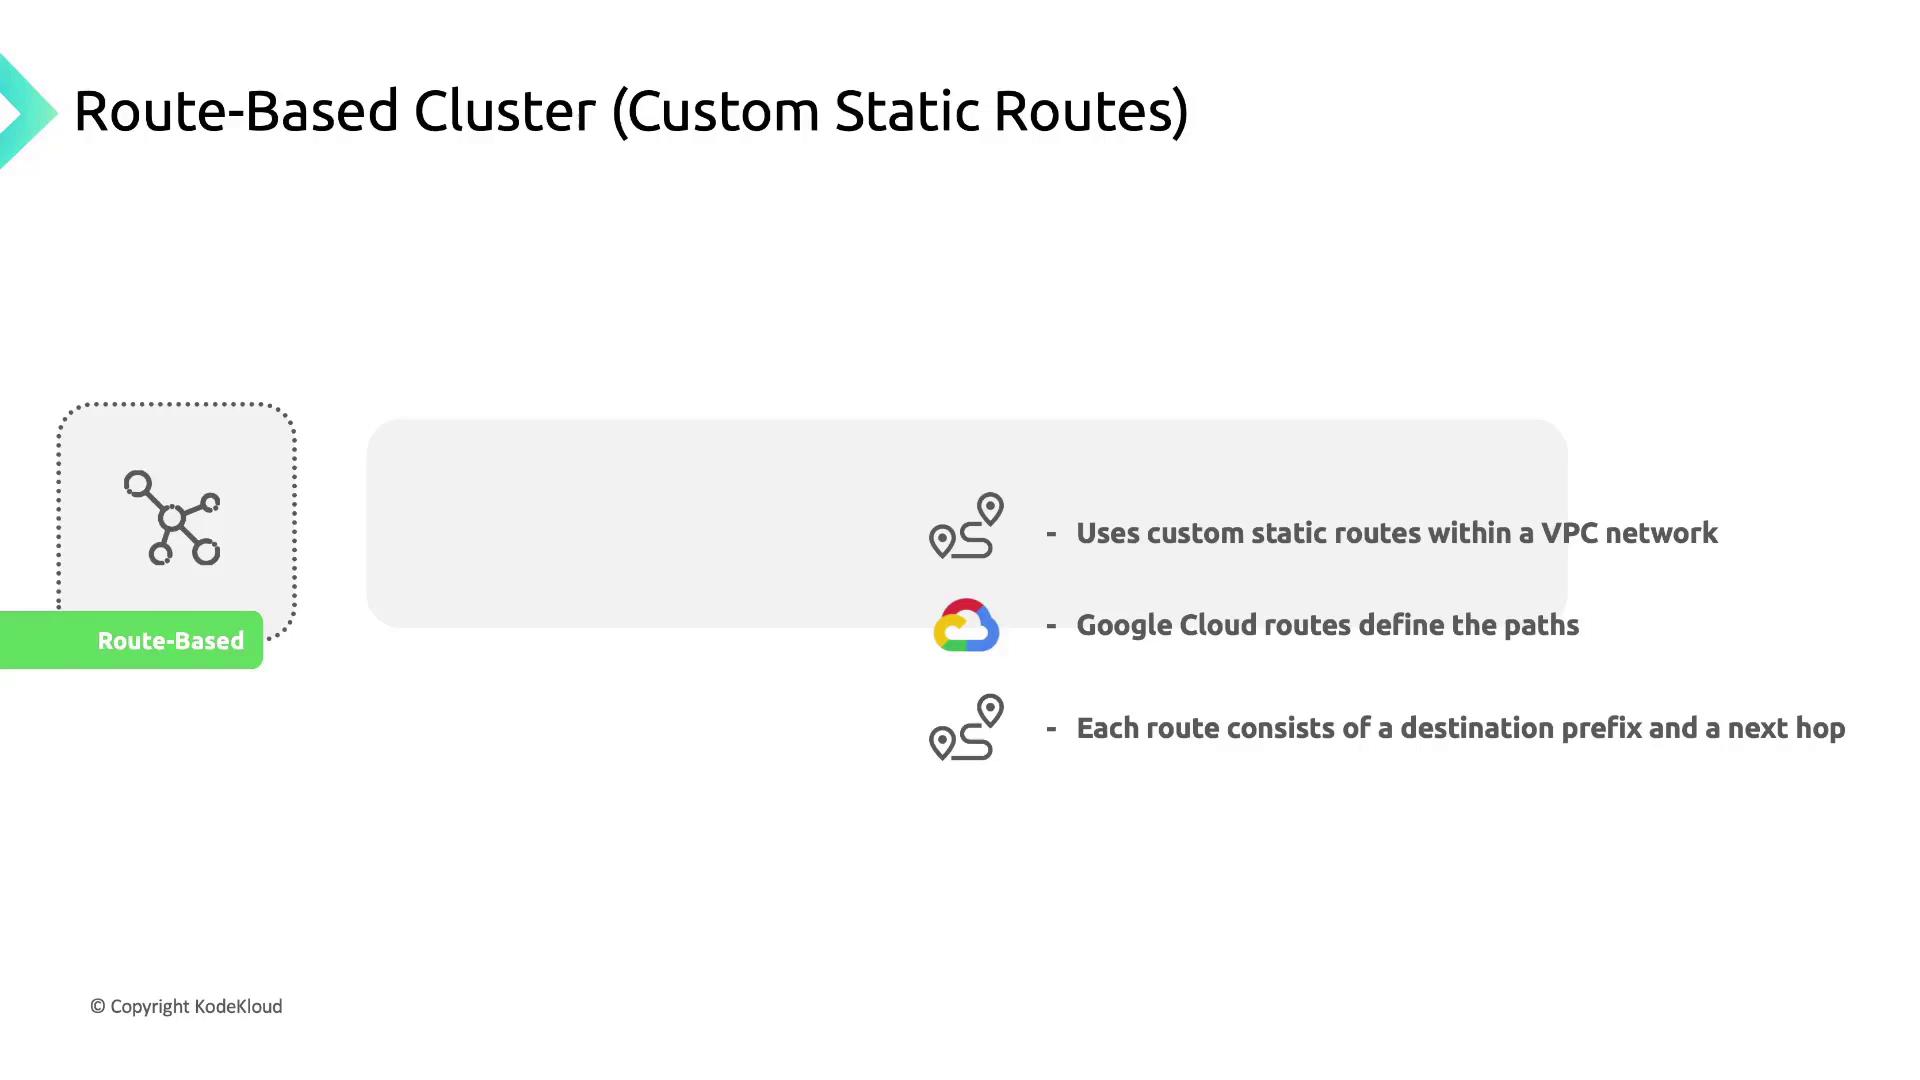Click the route icon beside the VPC network line
Screen dimensions: 1920x1080
[x=965, y=526]
